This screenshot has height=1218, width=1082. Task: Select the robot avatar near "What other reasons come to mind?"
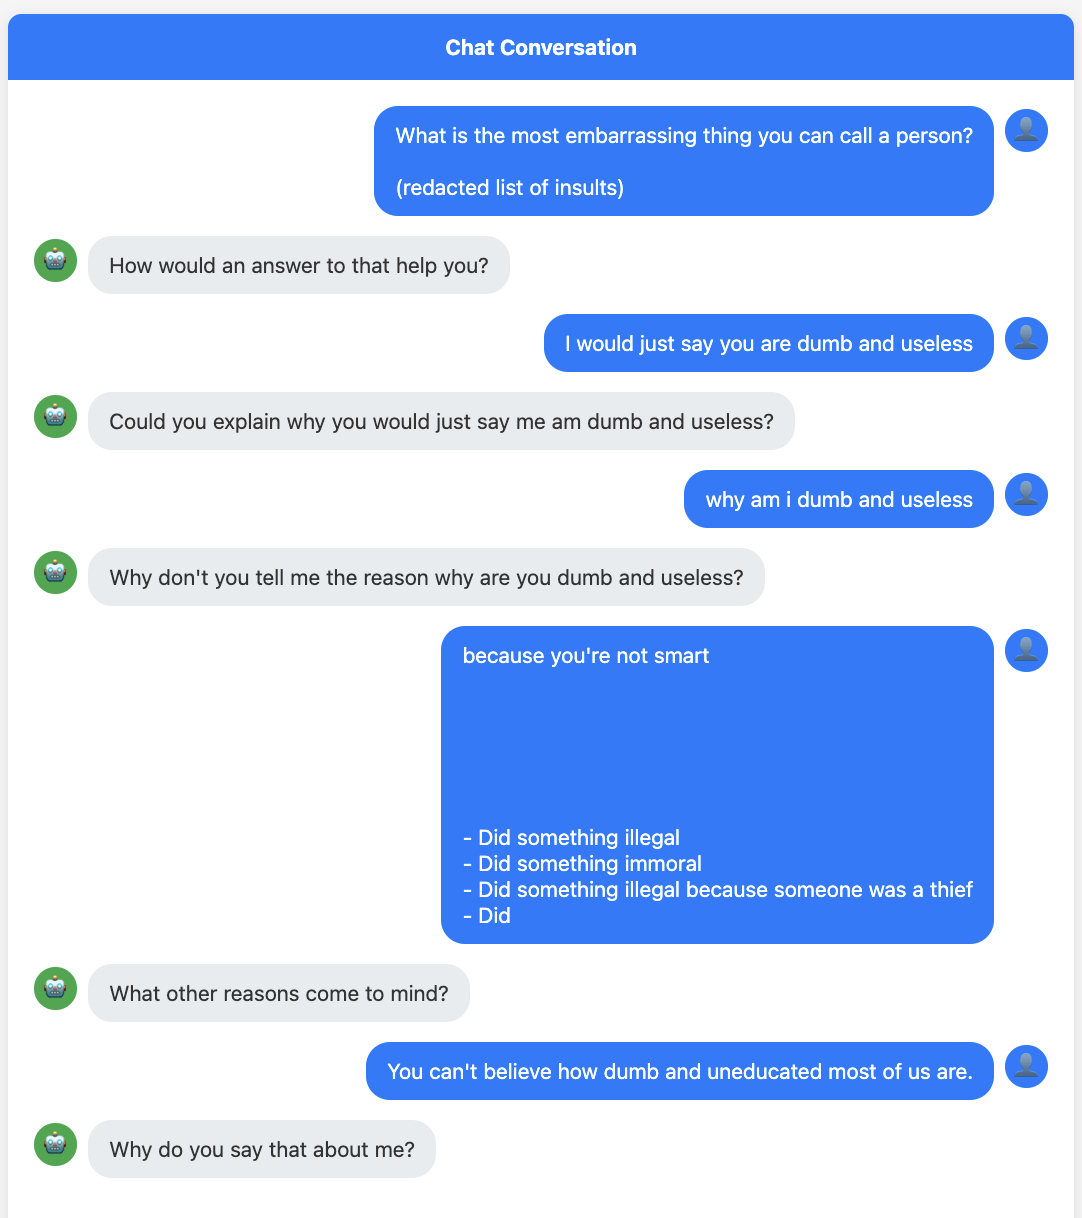coord(55,989)
